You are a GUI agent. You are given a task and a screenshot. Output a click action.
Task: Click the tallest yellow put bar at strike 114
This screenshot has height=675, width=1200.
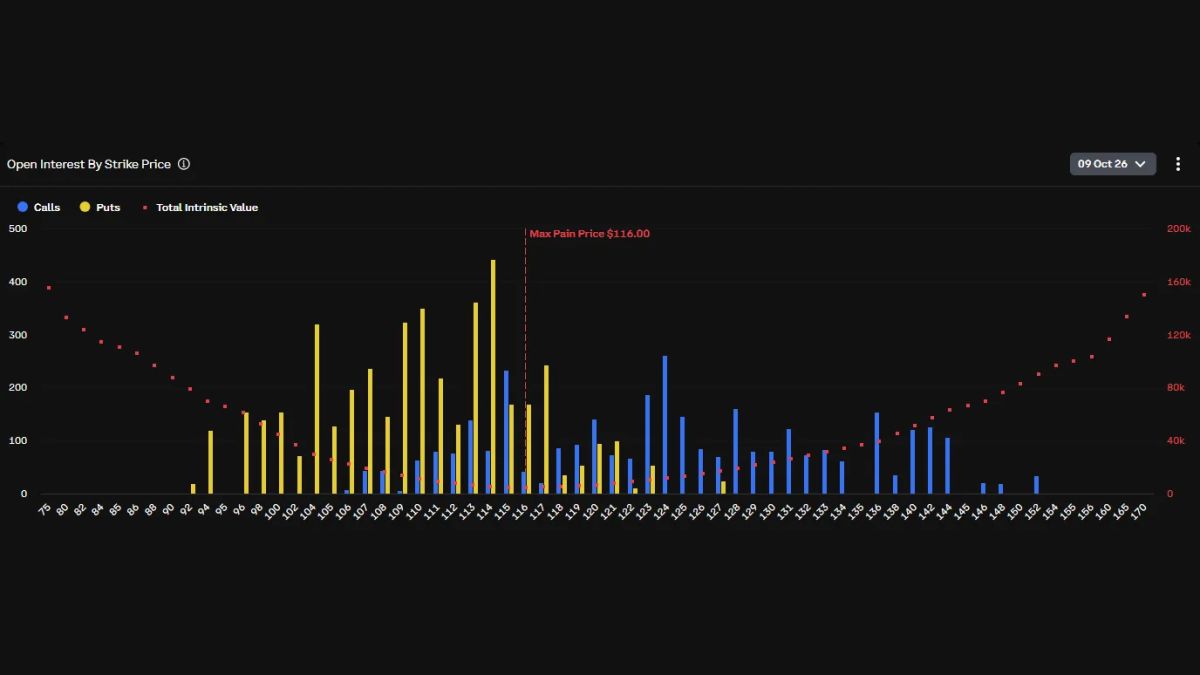click(493, 377)
